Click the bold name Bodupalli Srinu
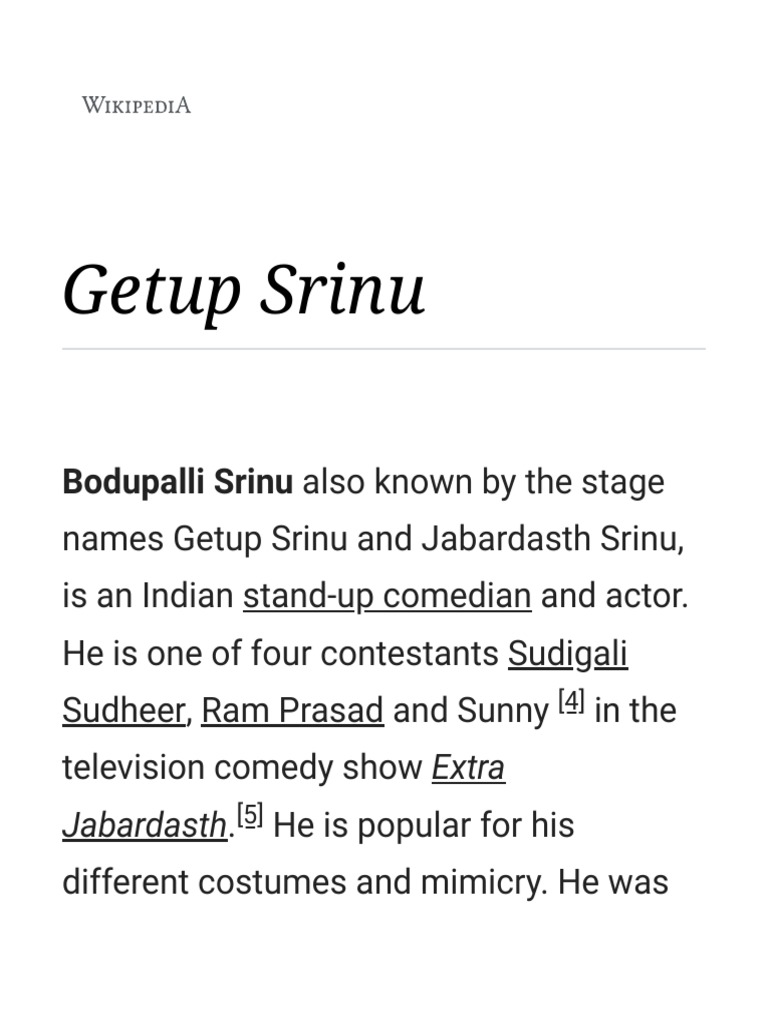The height and width of the screenshot is (1024, 768). click(x=178, y=482)
